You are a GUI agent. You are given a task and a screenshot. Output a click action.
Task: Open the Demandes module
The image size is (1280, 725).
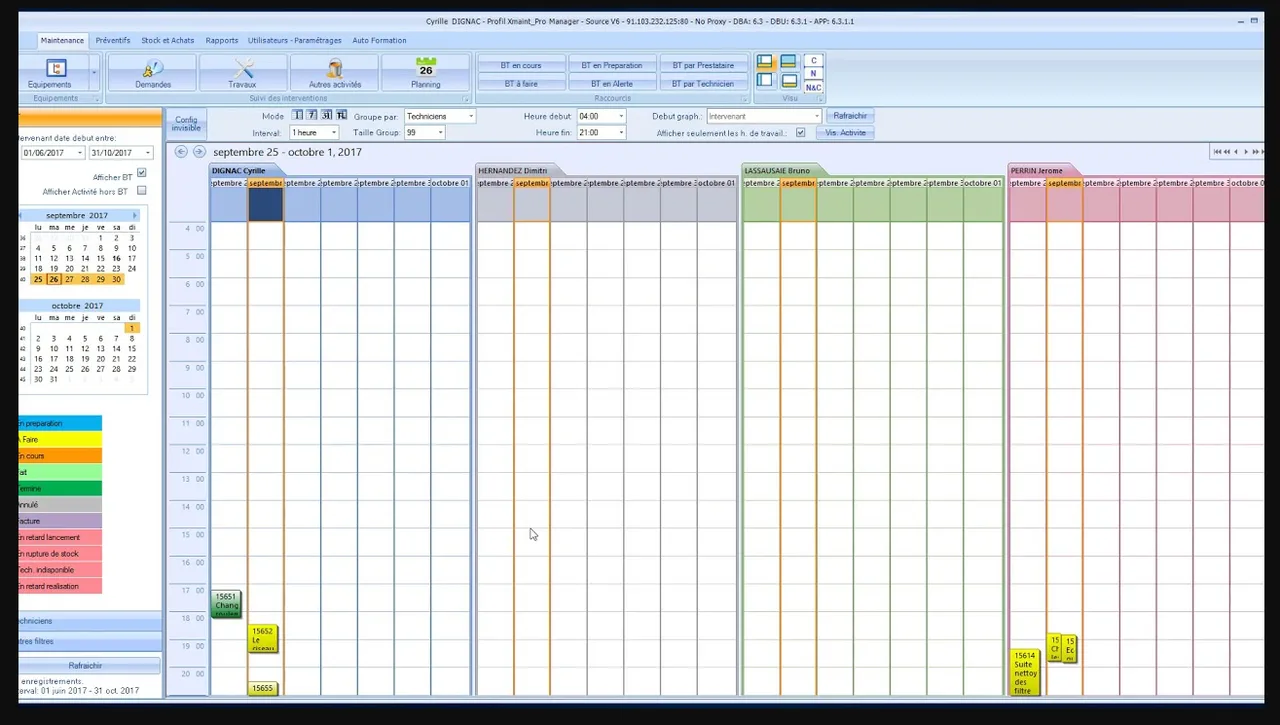pyautogui.click(x=152, y=73)
